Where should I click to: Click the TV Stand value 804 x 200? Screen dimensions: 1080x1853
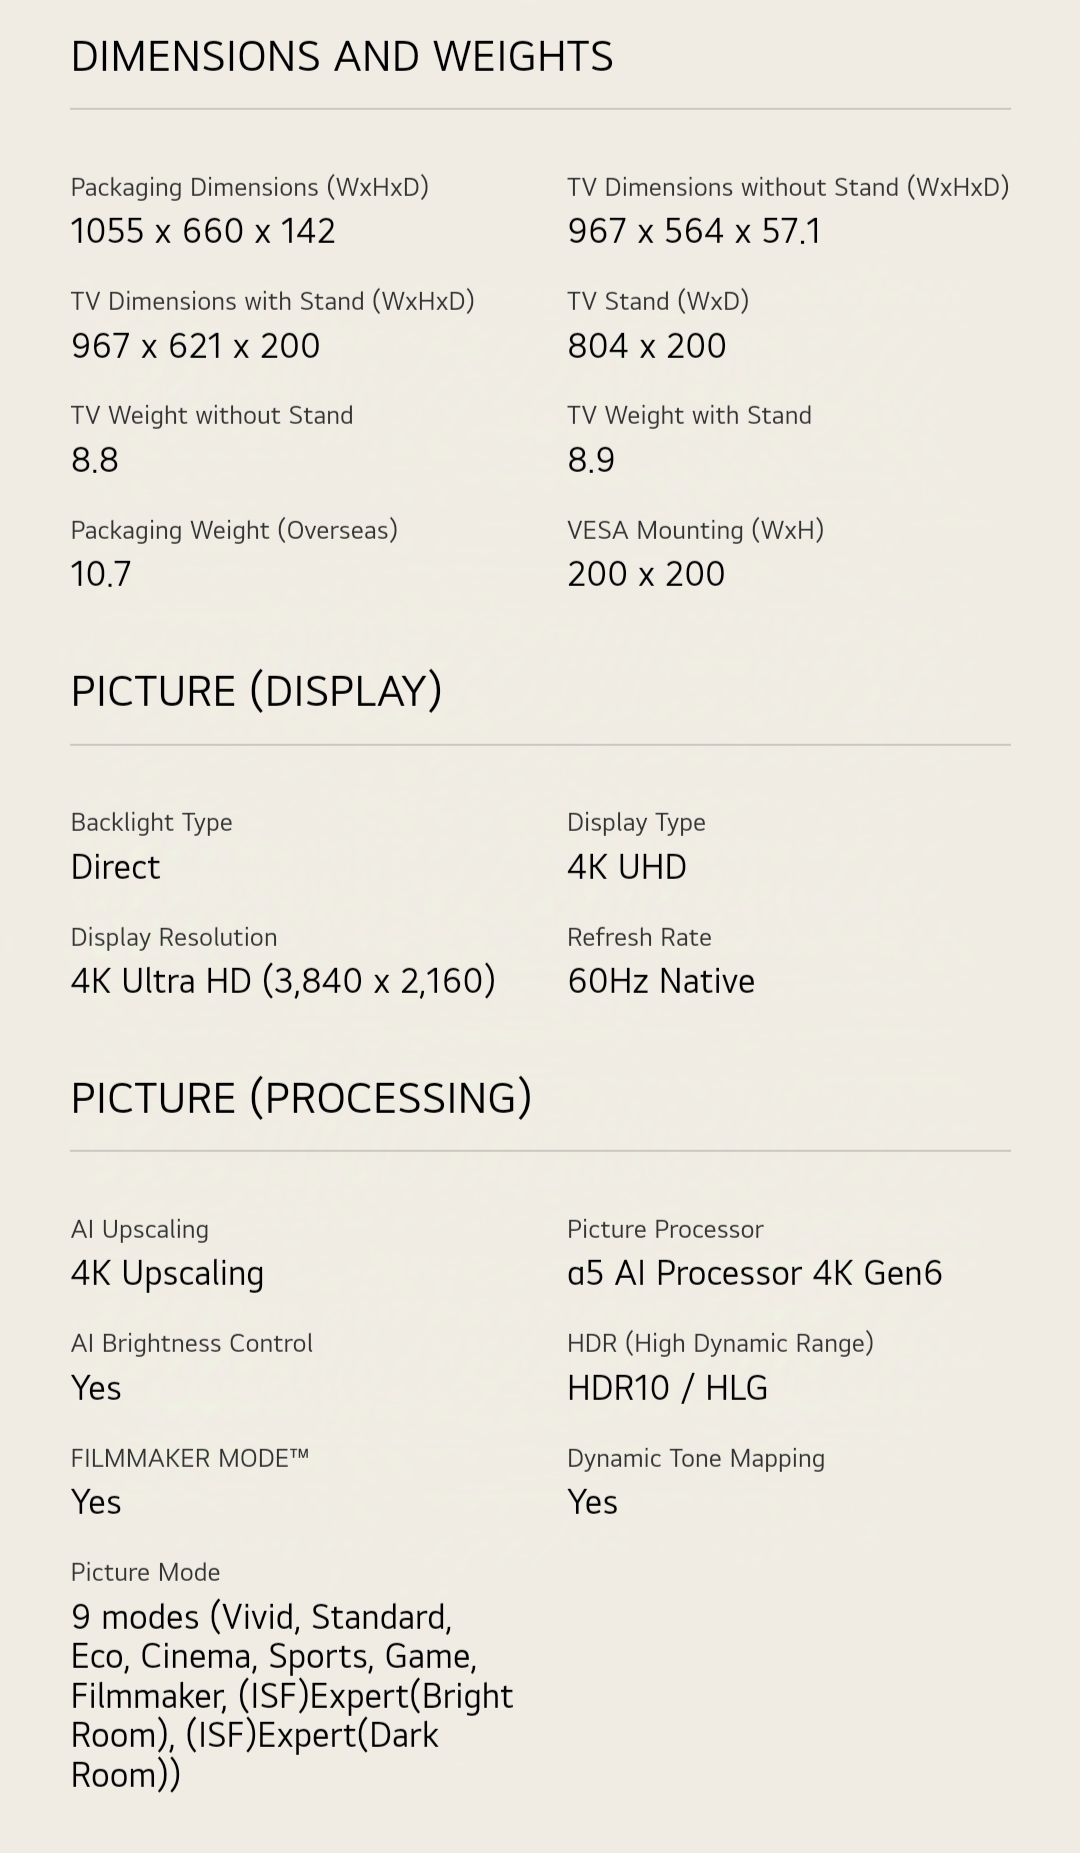click(x=647, y=346)
